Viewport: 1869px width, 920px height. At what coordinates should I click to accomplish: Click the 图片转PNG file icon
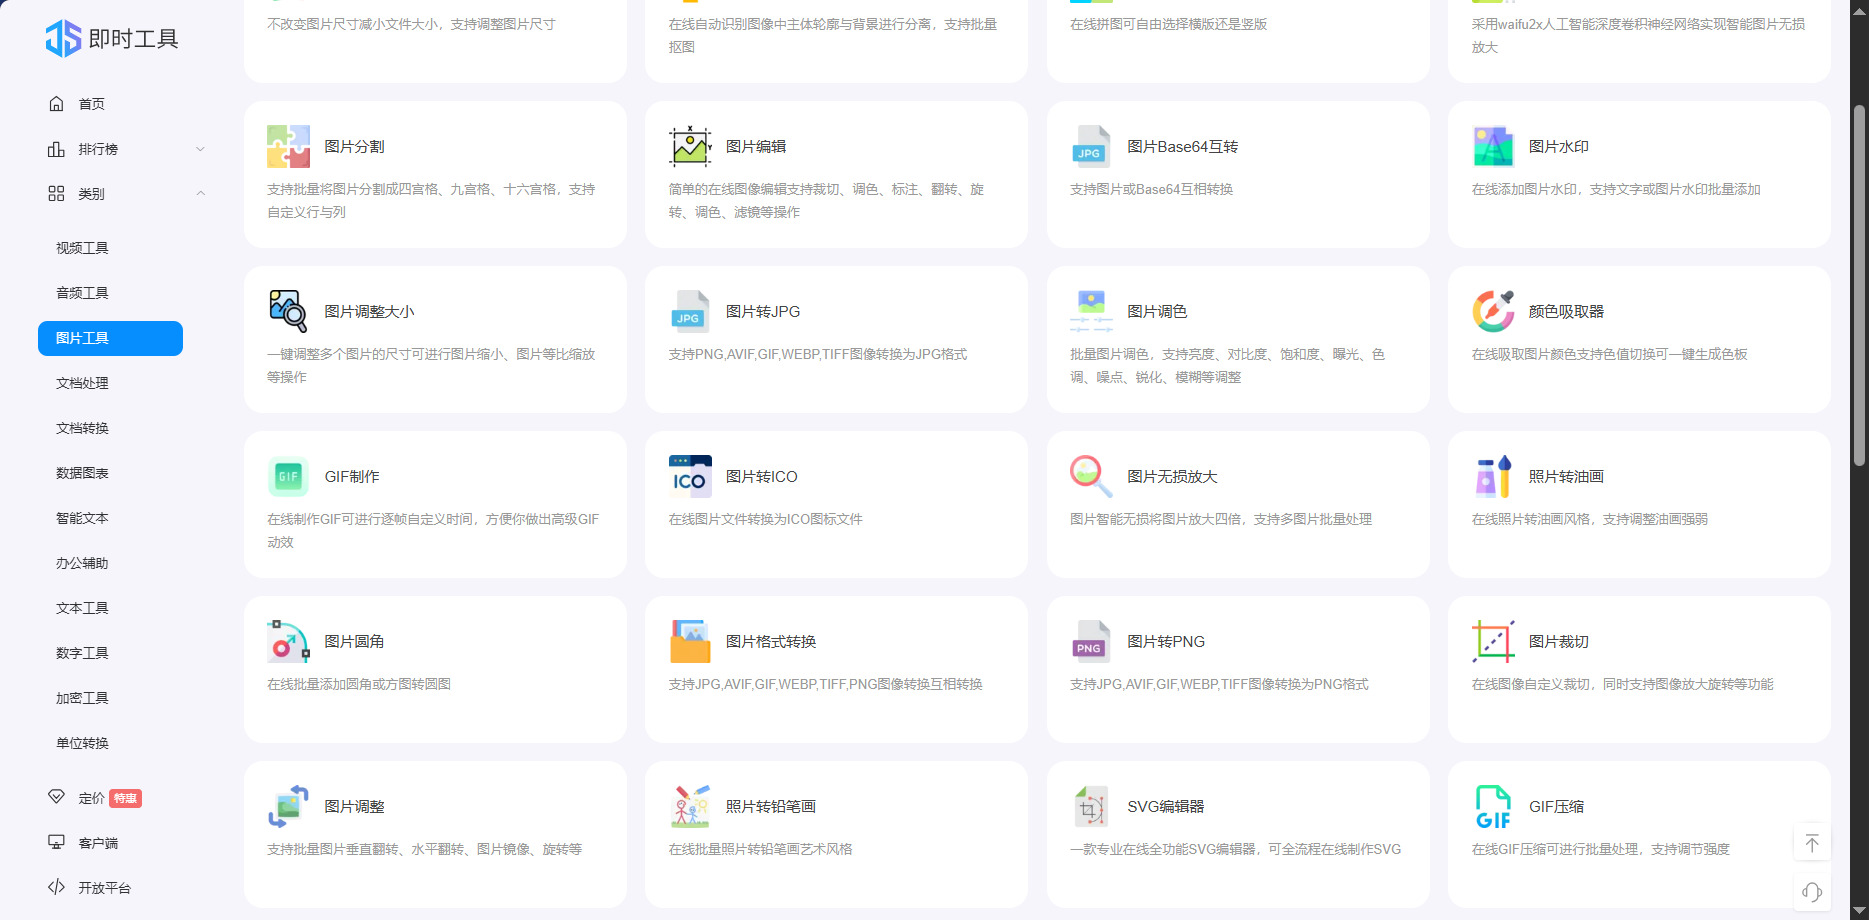tap(1091, 642)
